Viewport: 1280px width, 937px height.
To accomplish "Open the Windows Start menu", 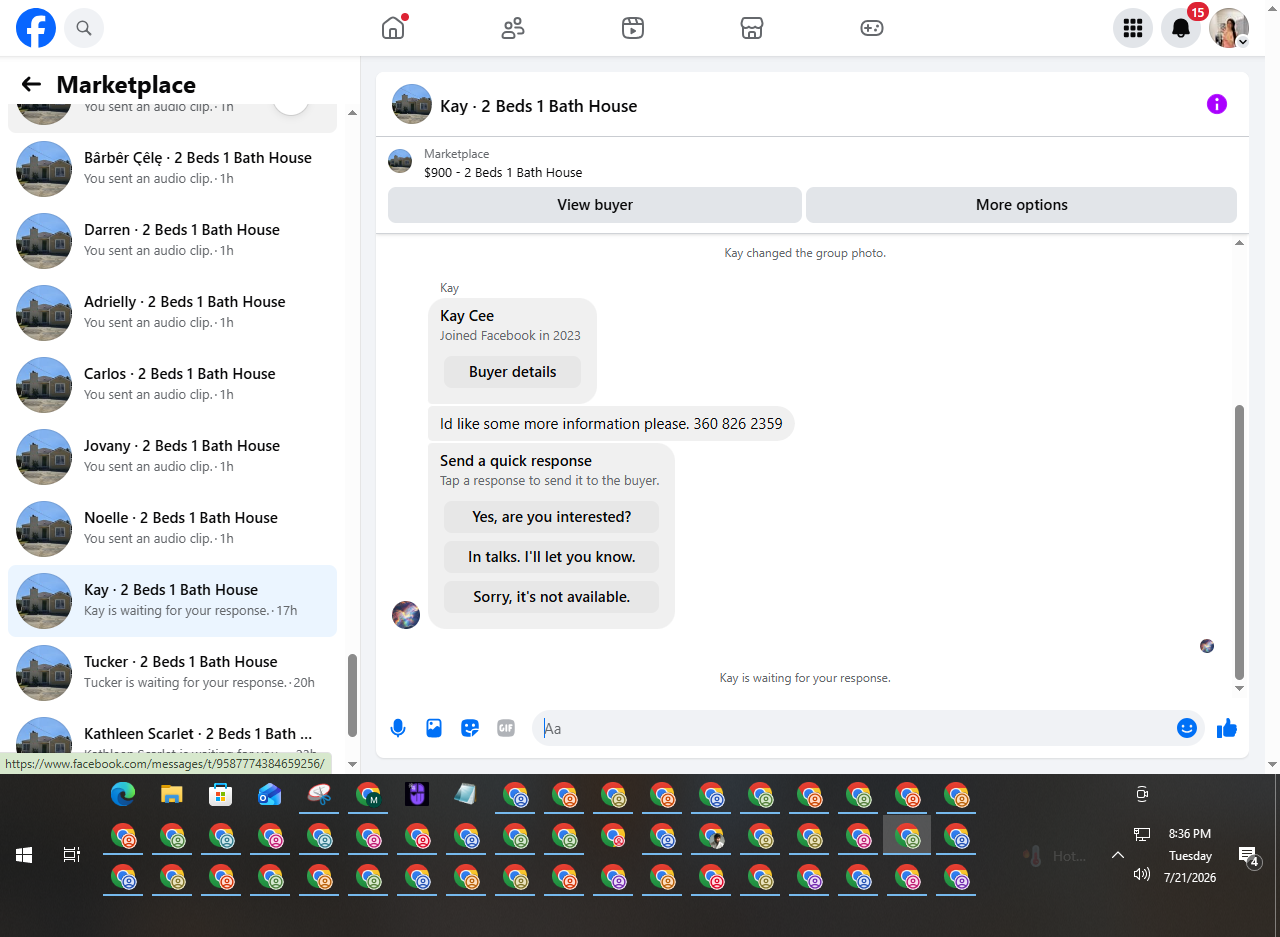I will [24, 855].
